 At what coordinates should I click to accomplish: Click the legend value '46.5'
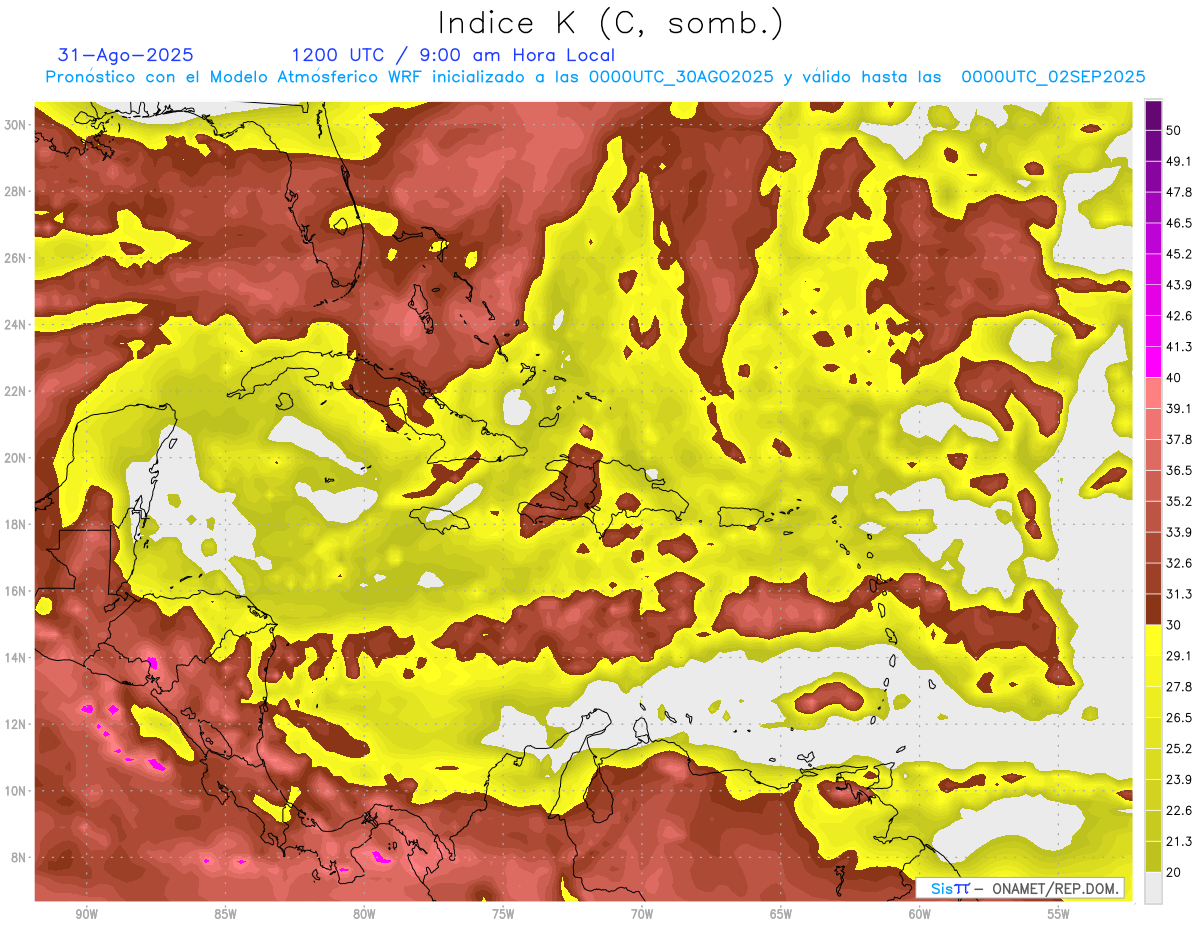coord(1179,223)
